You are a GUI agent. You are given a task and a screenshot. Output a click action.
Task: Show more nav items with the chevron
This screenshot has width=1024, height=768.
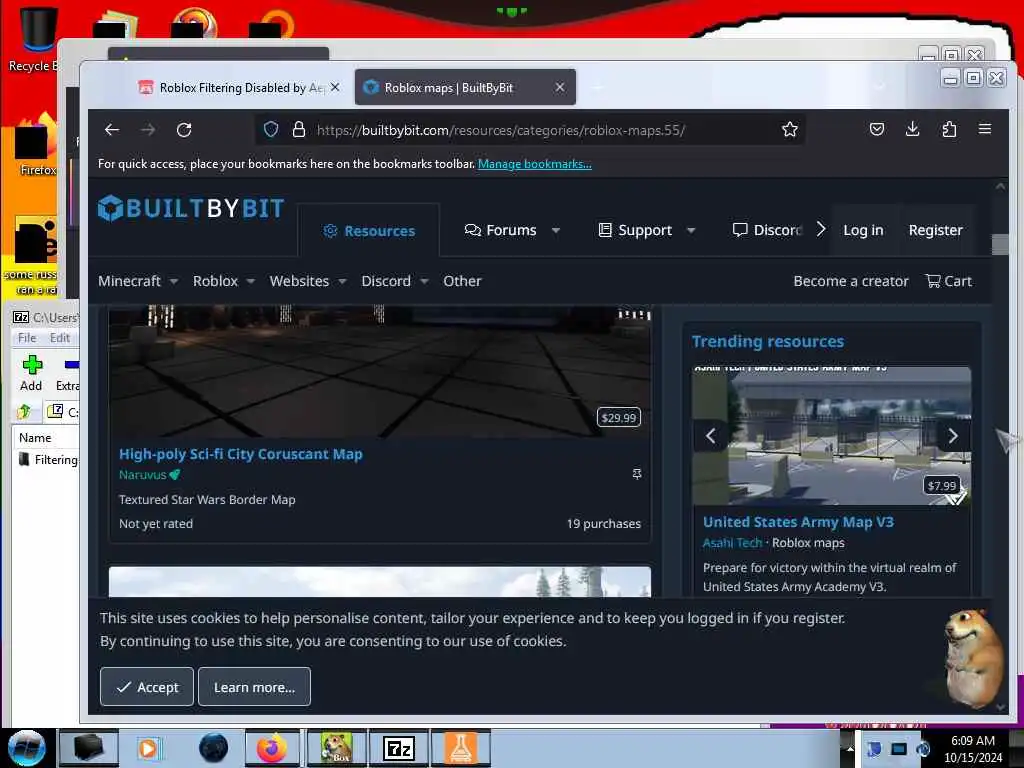pos(821,229)
